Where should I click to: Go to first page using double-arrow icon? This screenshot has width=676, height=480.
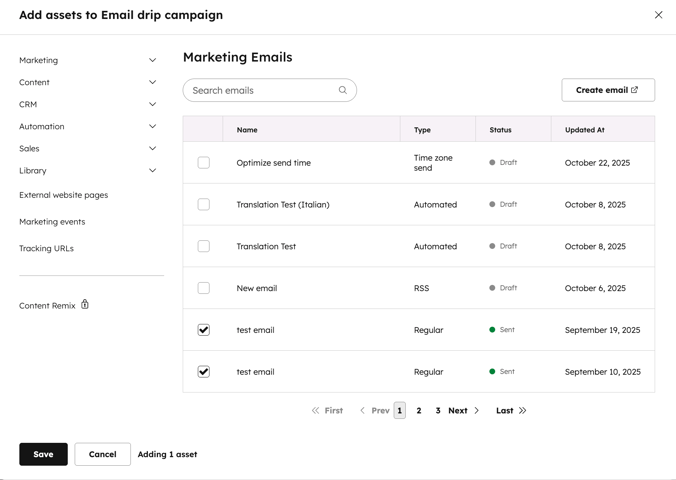[x=316, y=410]
